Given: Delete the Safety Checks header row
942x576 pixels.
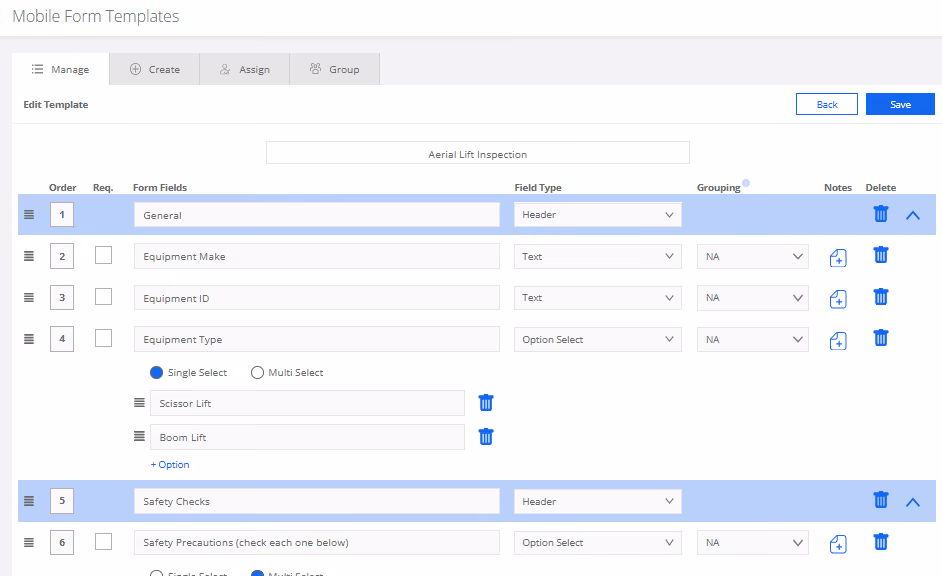Looking at the screenshot, I should pyautogui.click(x=881, y=500).
